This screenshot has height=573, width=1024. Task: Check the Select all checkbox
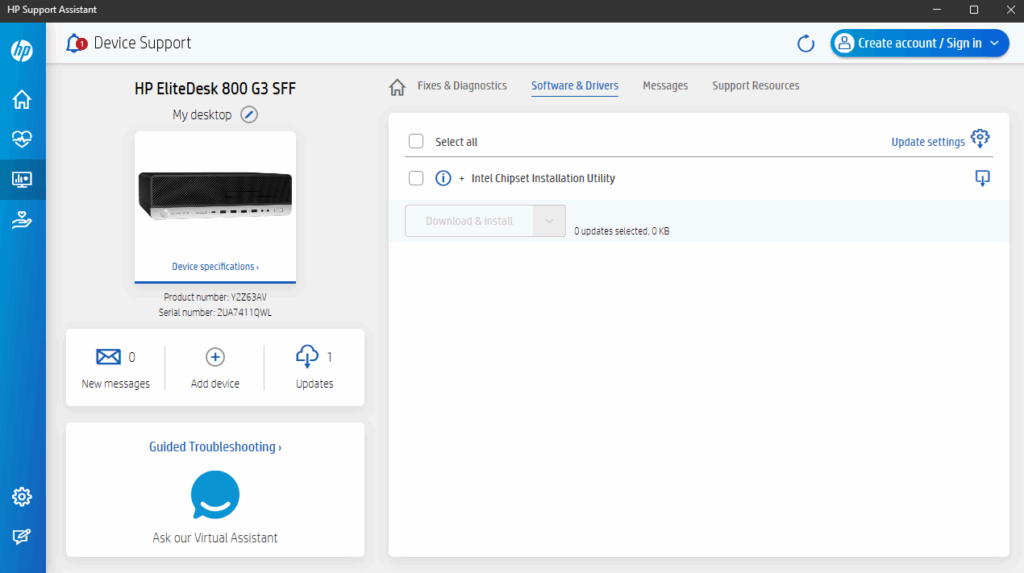click(416, 142)
